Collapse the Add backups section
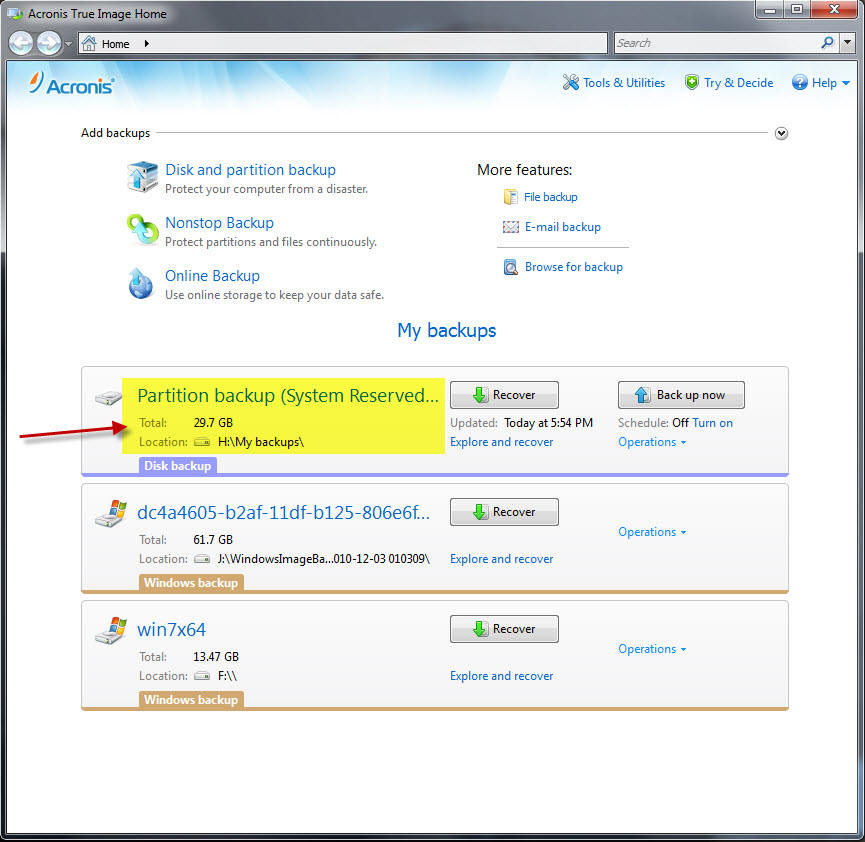 click(x=781, y=133)
